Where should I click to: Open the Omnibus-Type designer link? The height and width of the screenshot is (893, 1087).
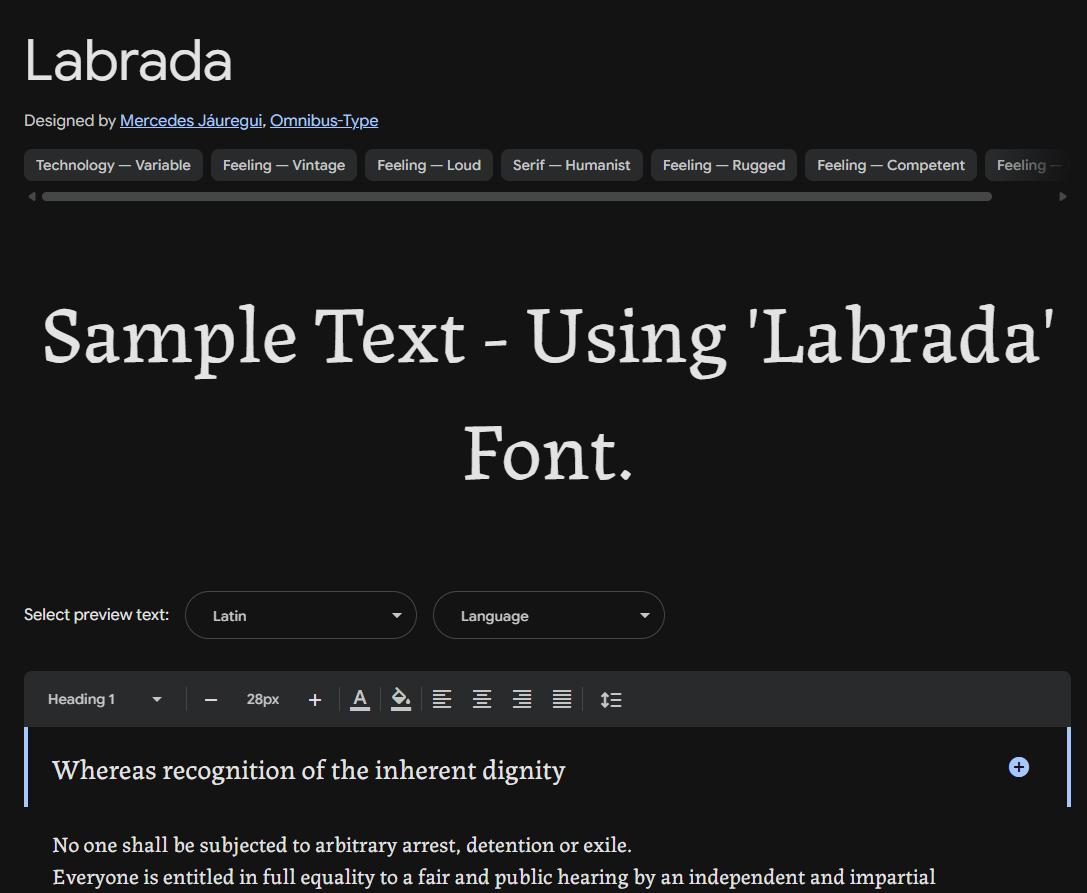click(324, 121)
